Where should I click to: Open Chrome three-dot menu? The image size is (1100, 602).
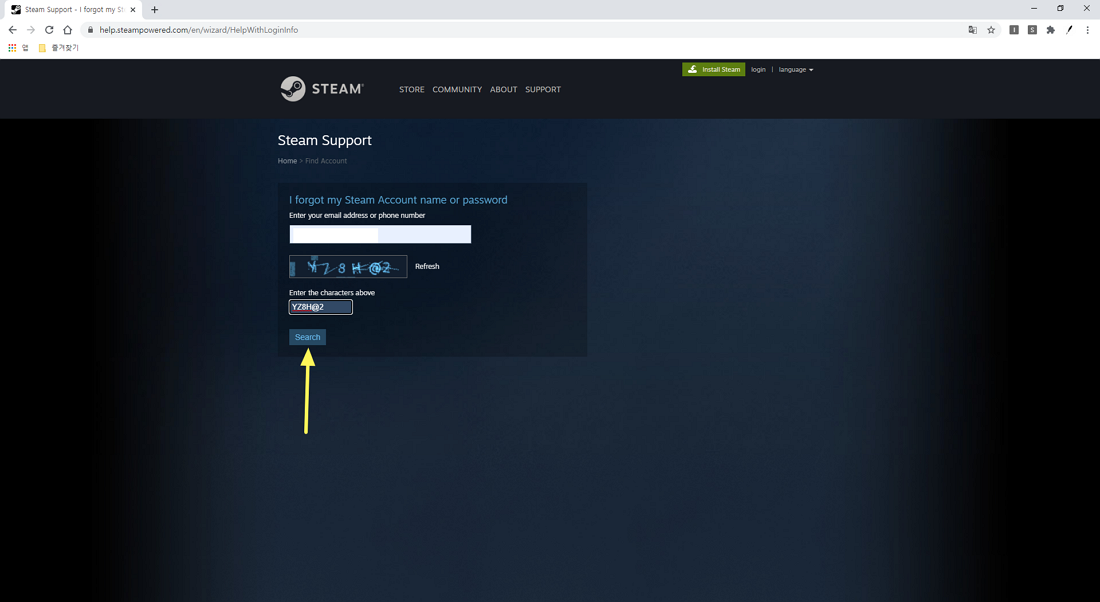click(1087, 29)
